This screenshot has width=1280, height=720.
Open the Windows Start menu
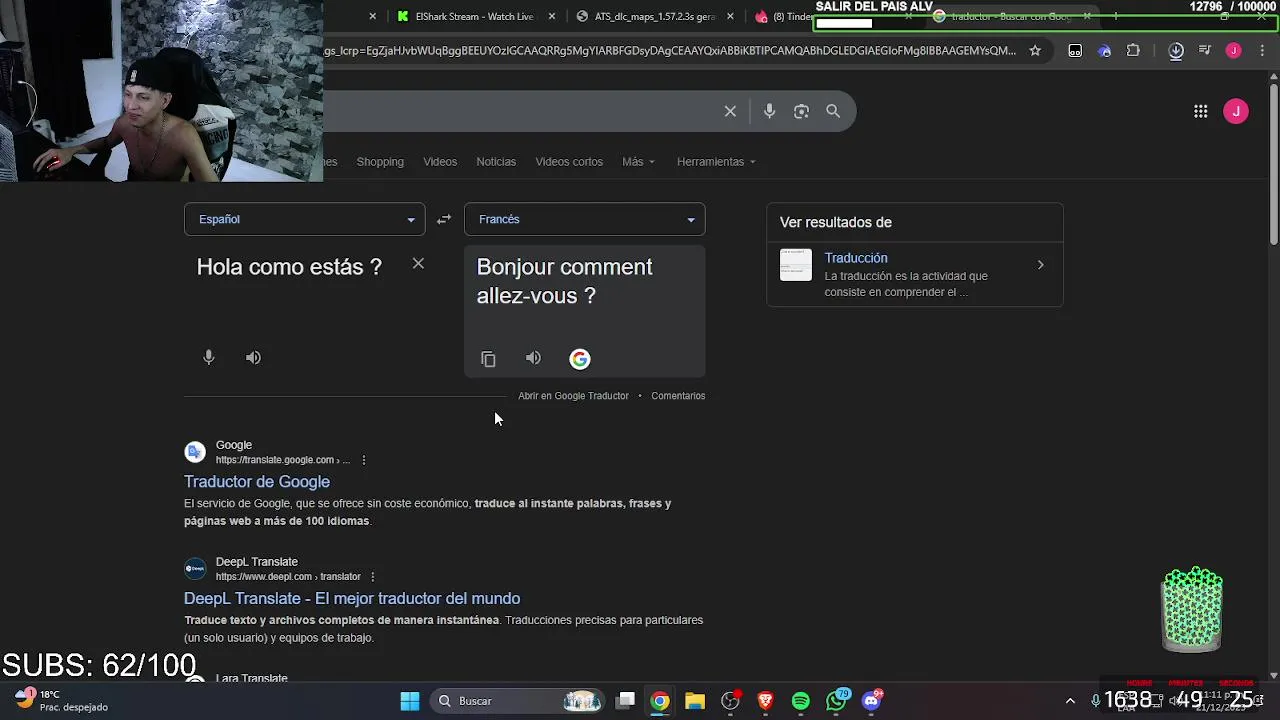click(410, 701)
